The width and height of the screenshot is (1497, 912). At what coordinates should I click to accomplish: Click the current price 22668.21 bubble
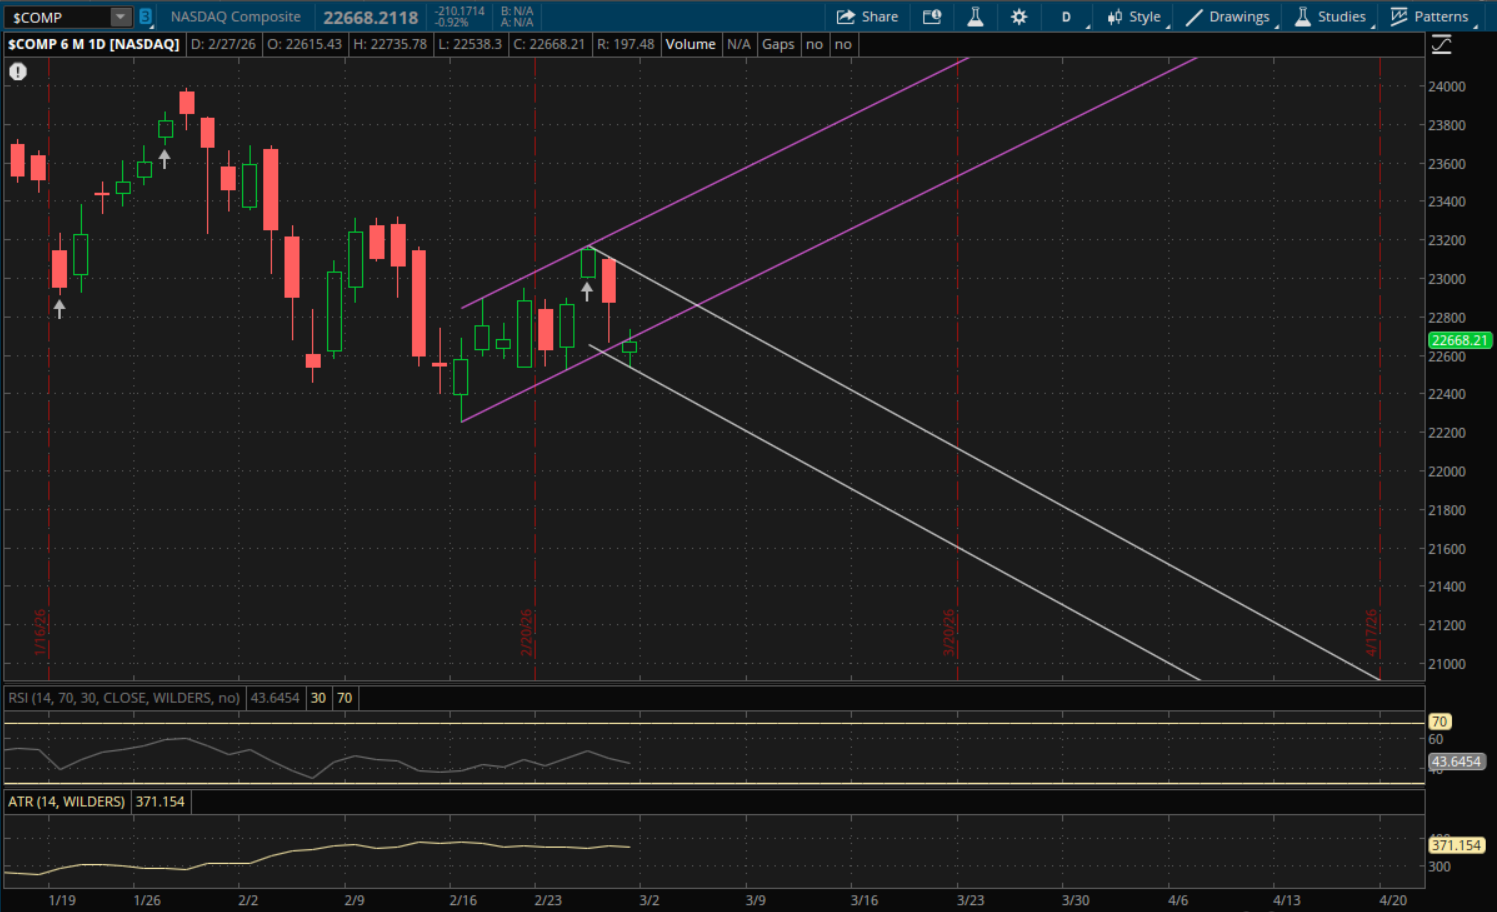[1459, 340]
